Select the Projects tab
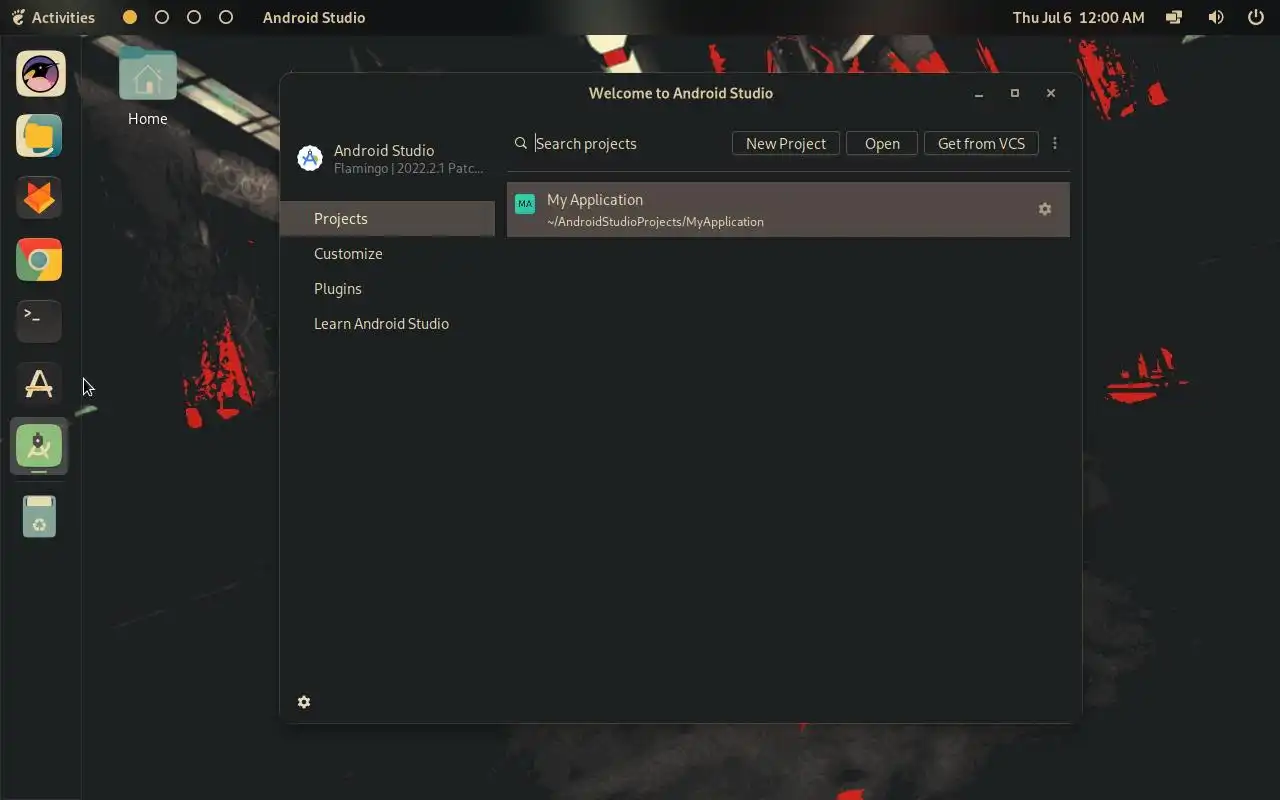This screenshot has width=1280, height=800. [387, 218]
